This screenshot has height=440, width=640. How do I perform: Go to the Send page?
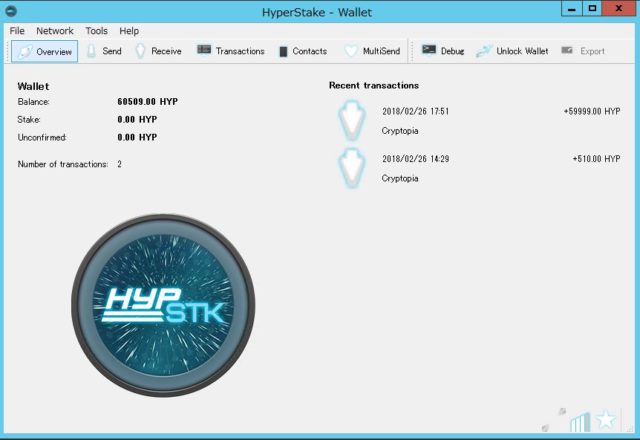104,51
